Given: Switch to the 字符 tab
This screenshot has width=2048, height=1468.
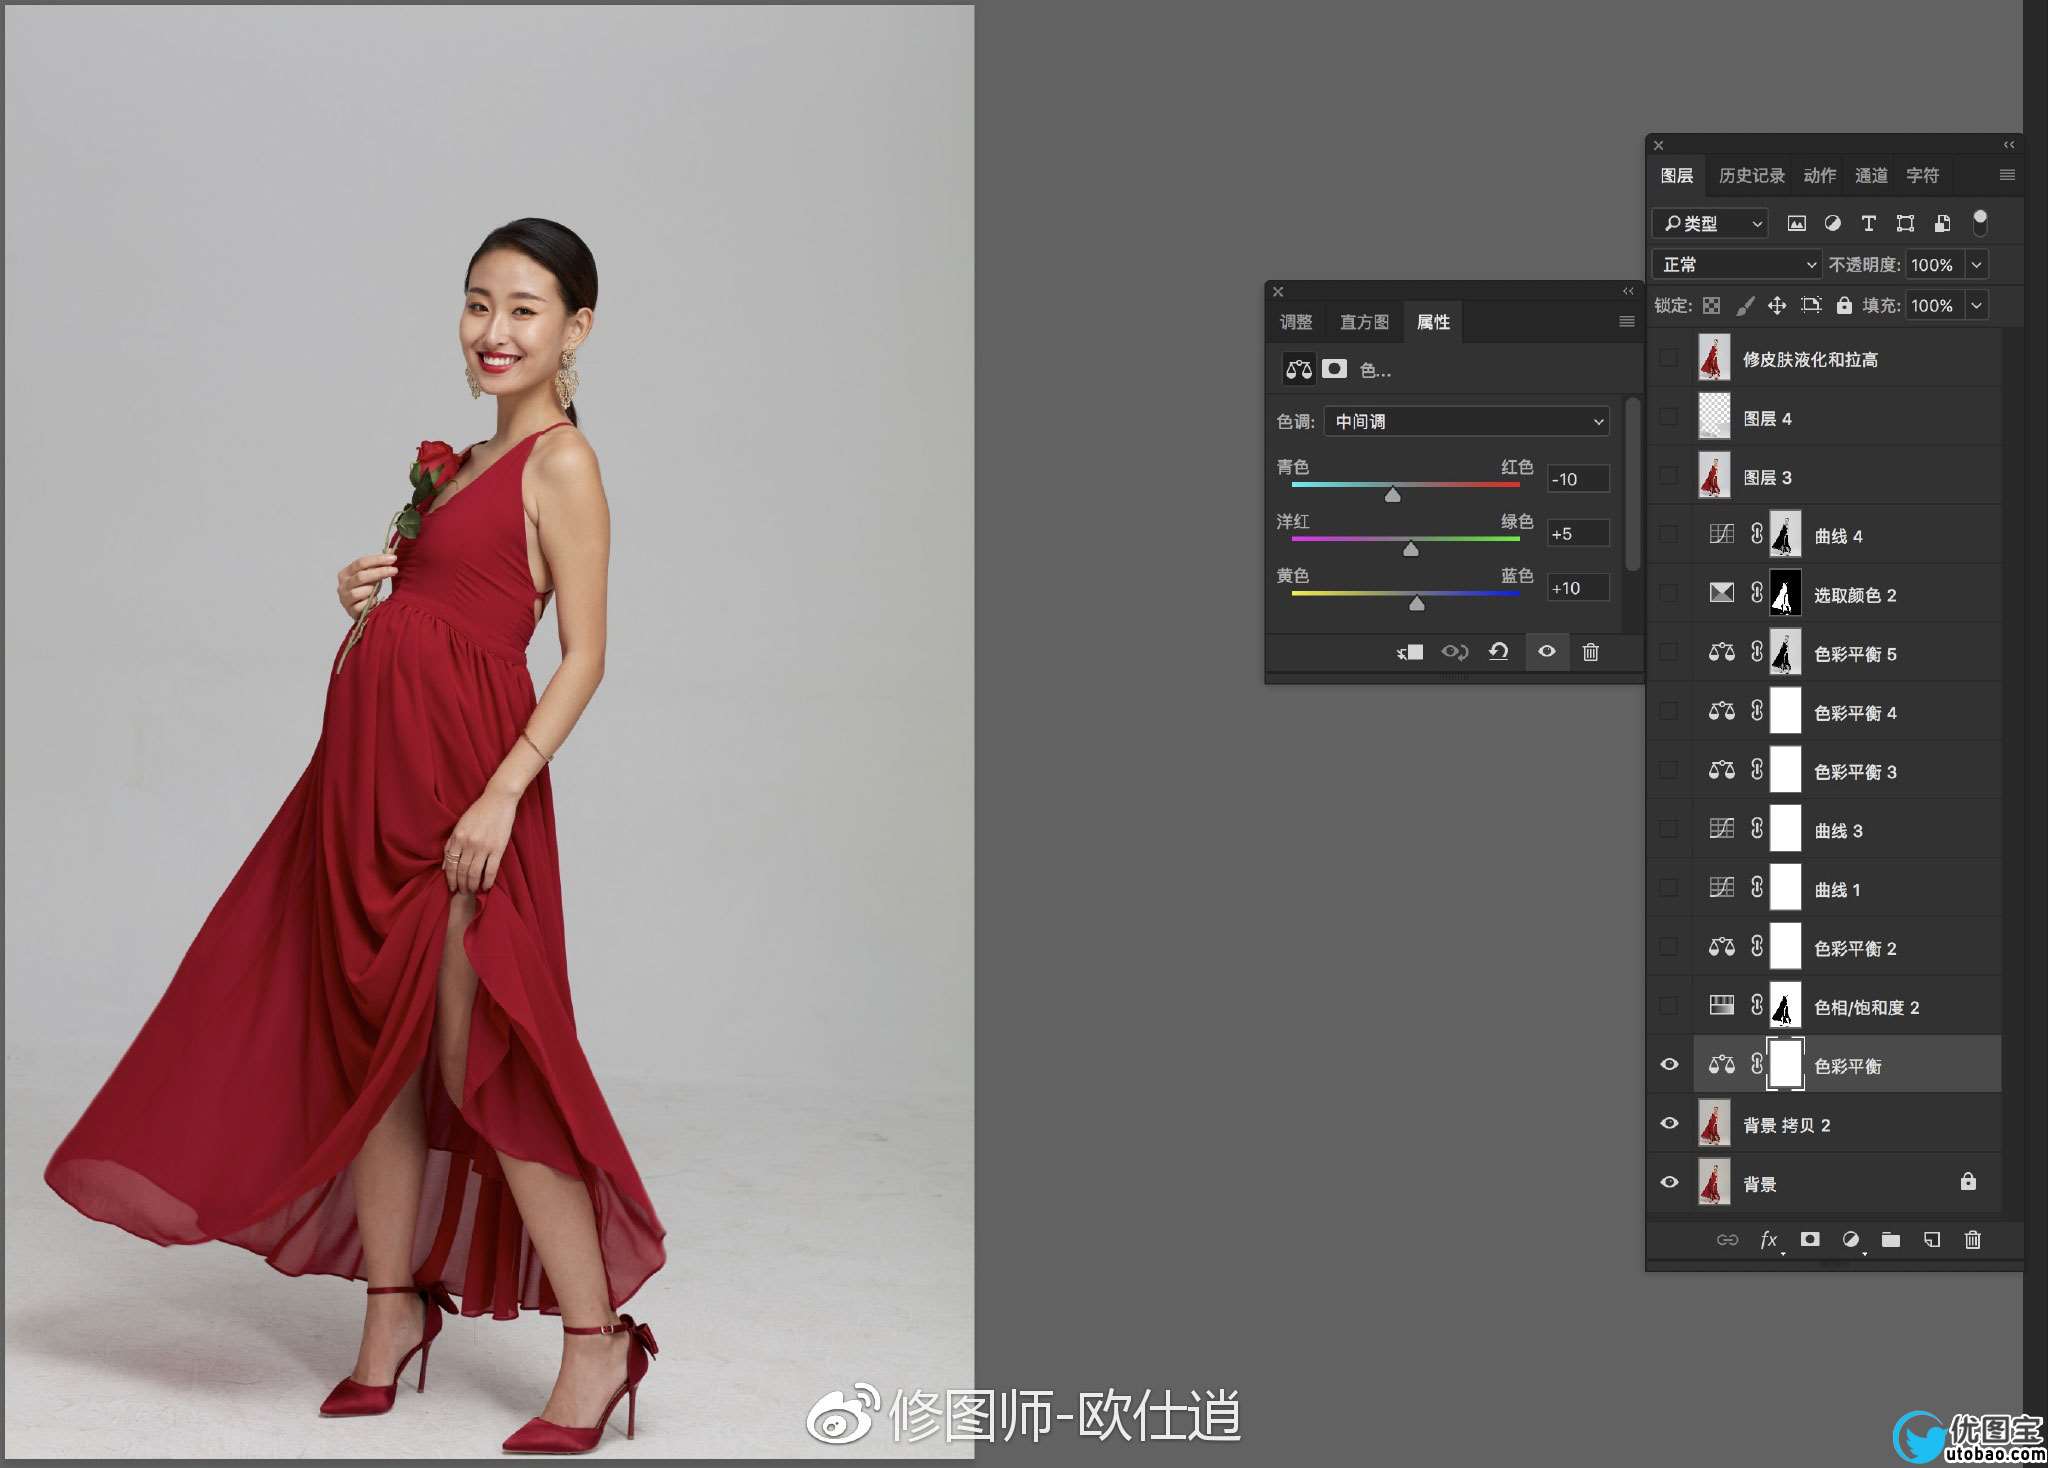Looking at the screenshot, I should tap(1922, 176).
